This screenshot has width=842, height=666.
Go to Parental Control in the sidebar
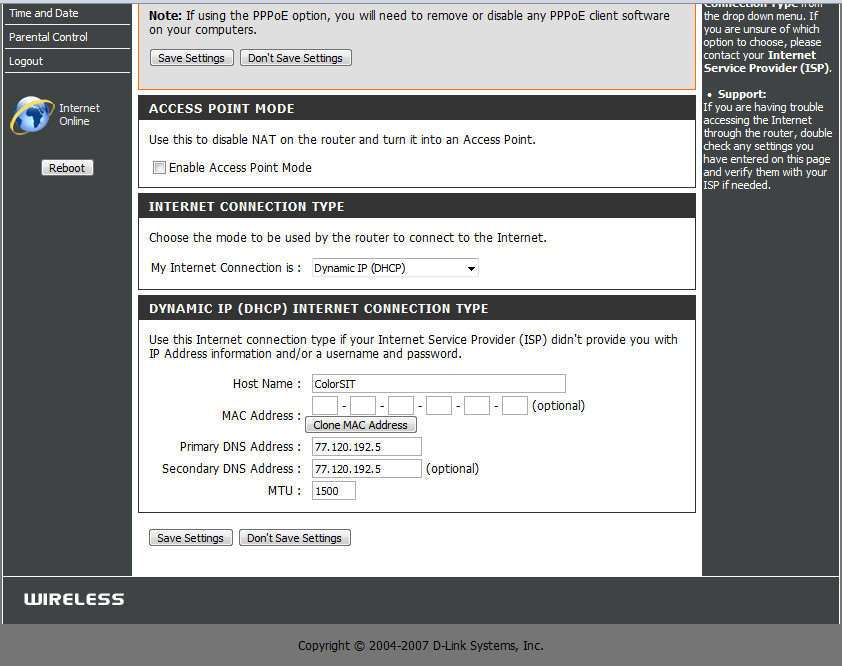48,37
